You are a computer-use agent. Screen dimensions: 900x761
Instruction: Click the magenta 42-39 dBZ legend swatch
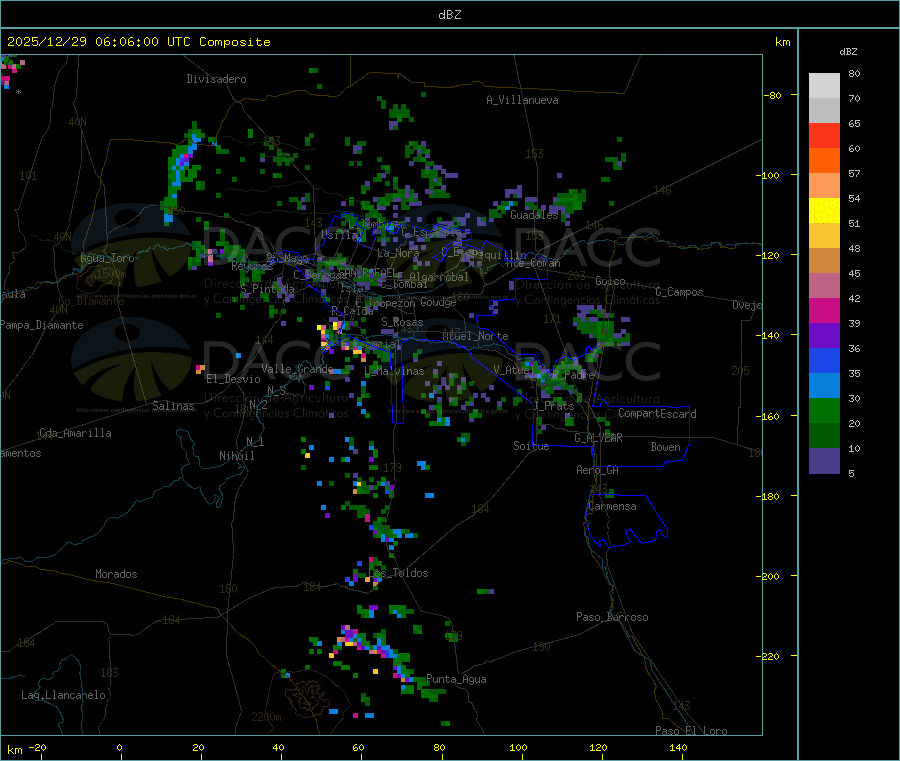824,310
